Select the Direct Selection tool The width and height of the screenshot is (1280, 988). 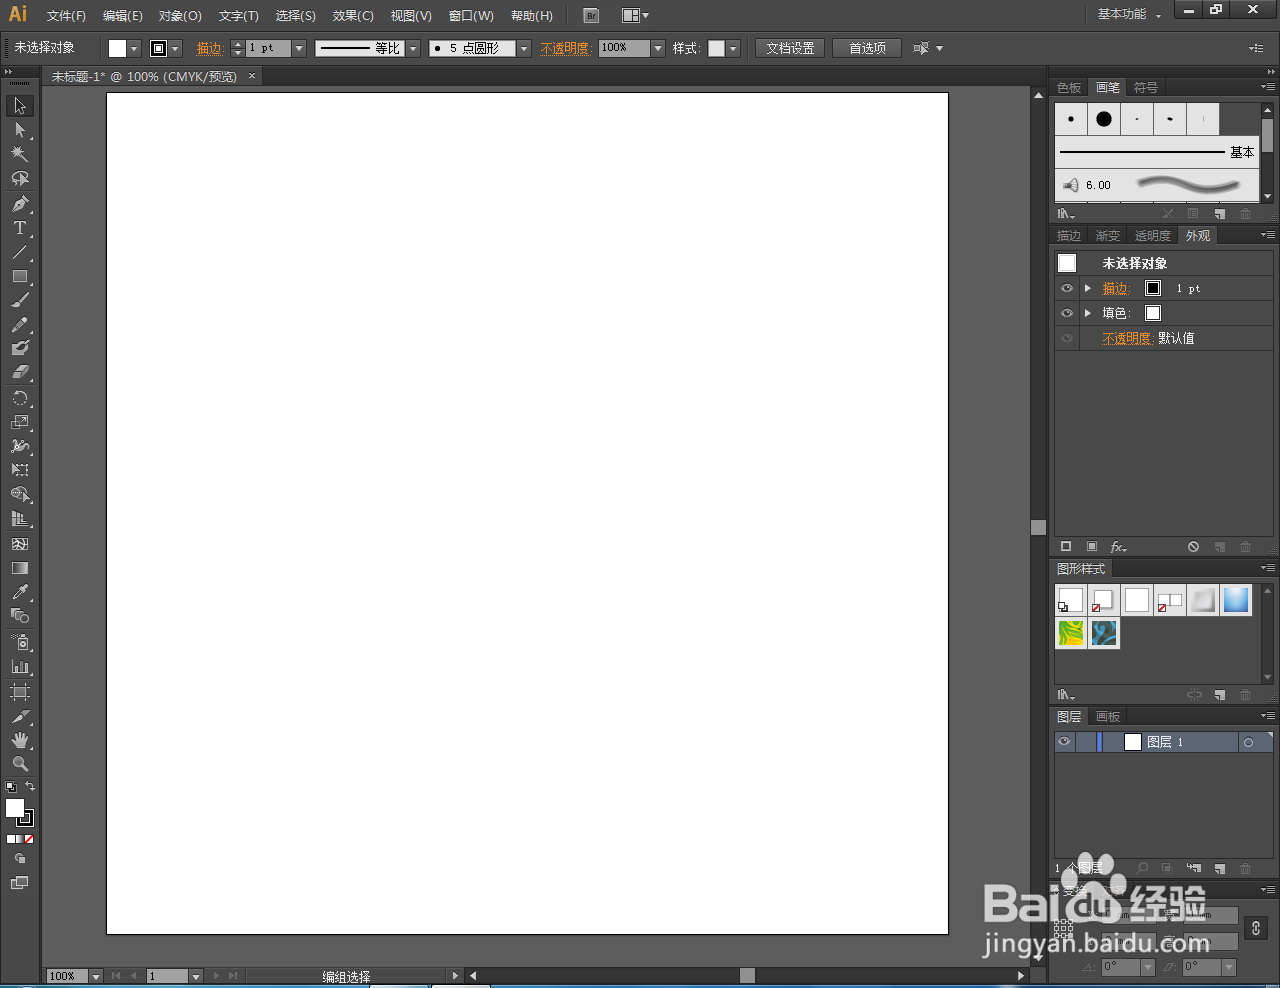click(20, 130)
